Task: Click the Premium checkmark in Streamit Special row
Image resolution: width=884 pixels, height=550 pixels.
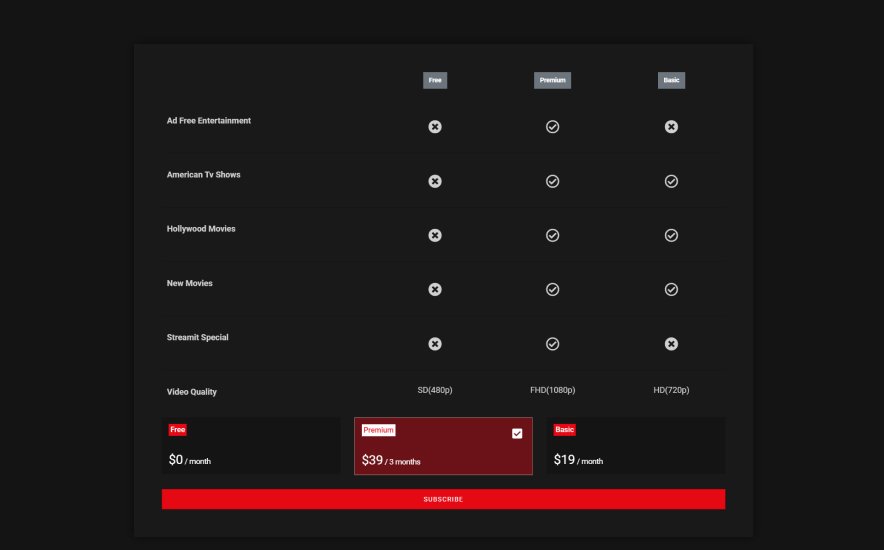Action: (x=552, y=344)
